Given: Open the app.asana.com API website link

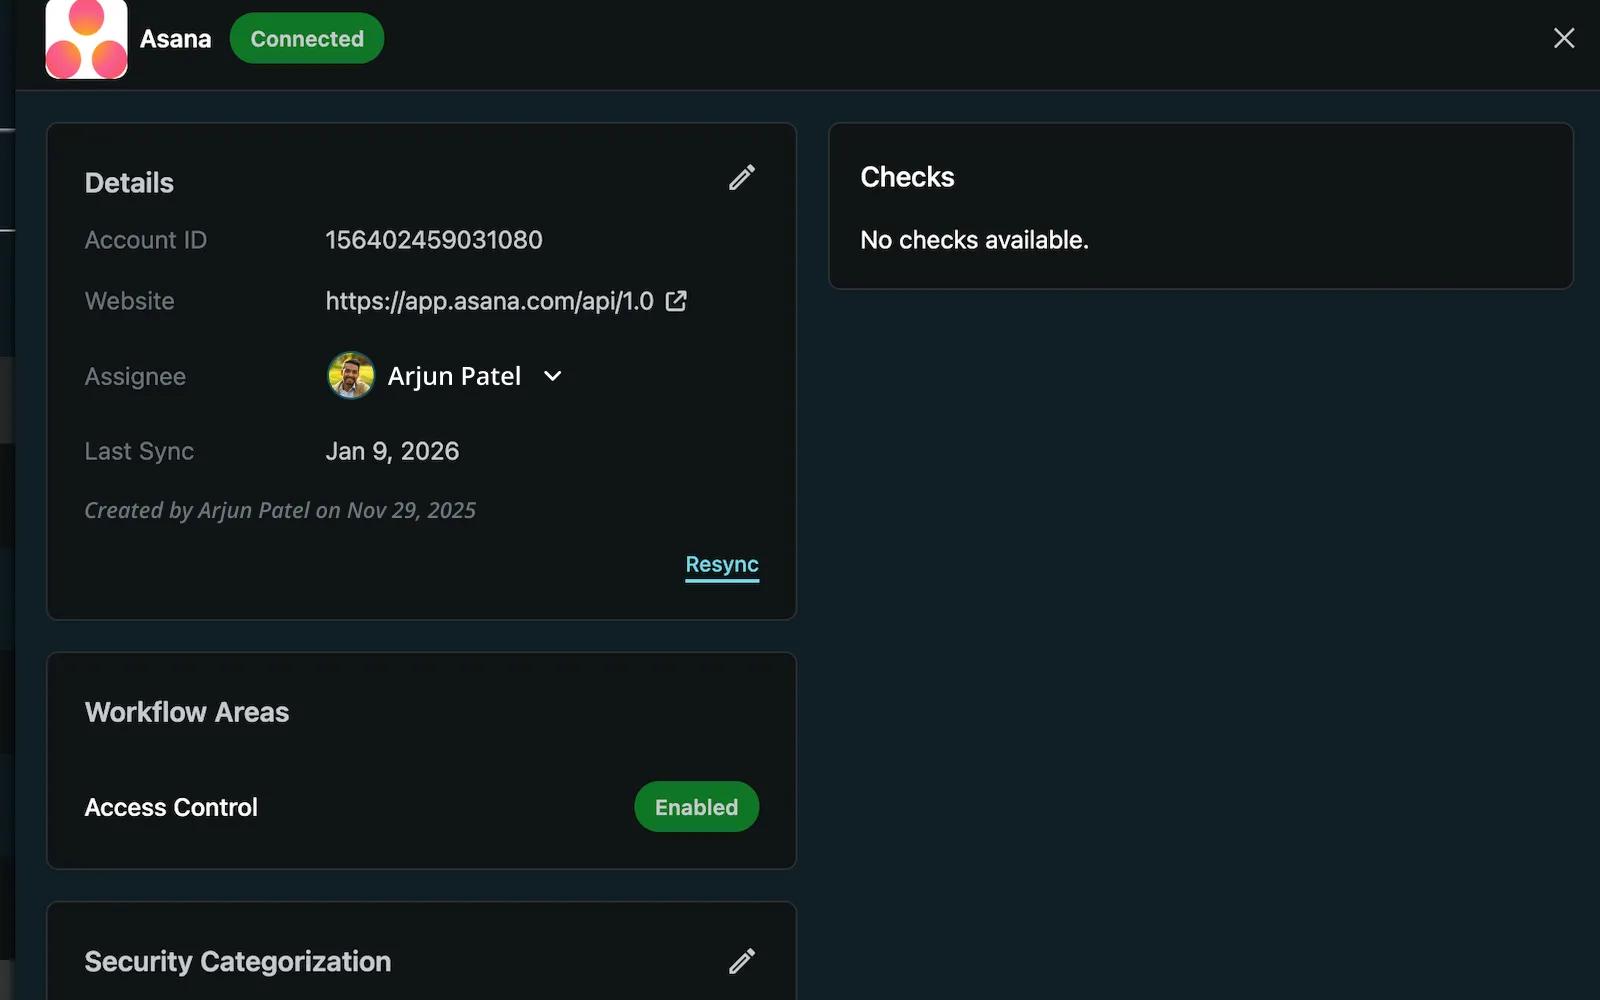Looking at the screenshot, I should [489, 301].
